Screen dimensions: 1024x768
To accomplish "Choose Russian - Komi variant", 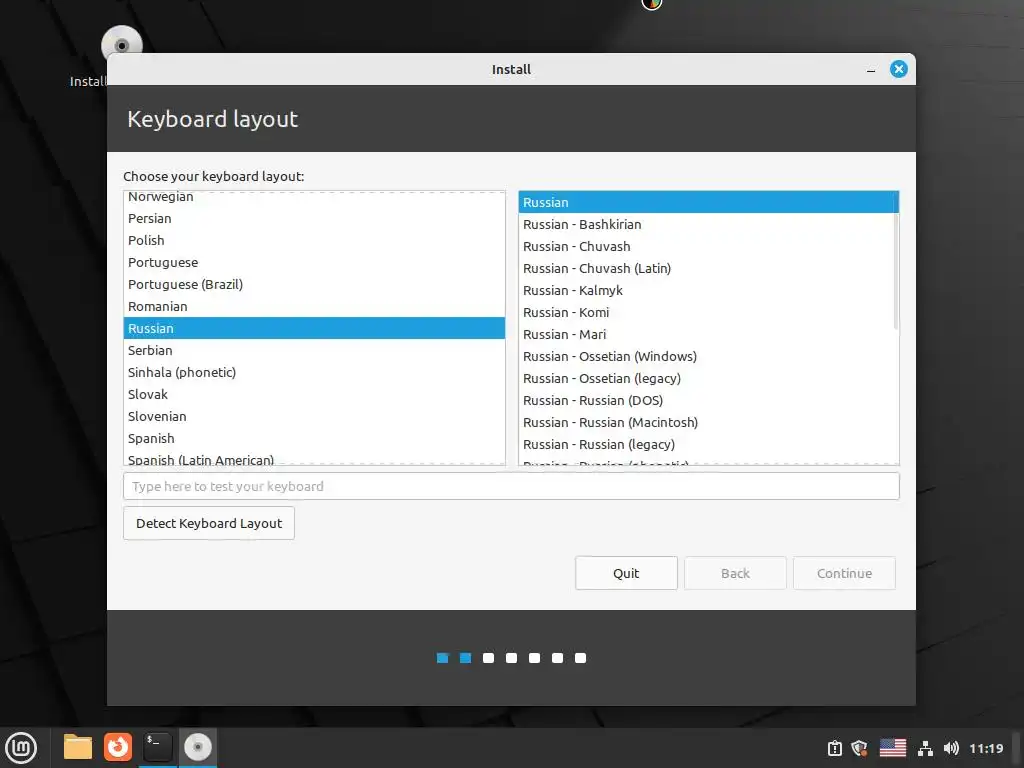I will (x=709, y=312).
